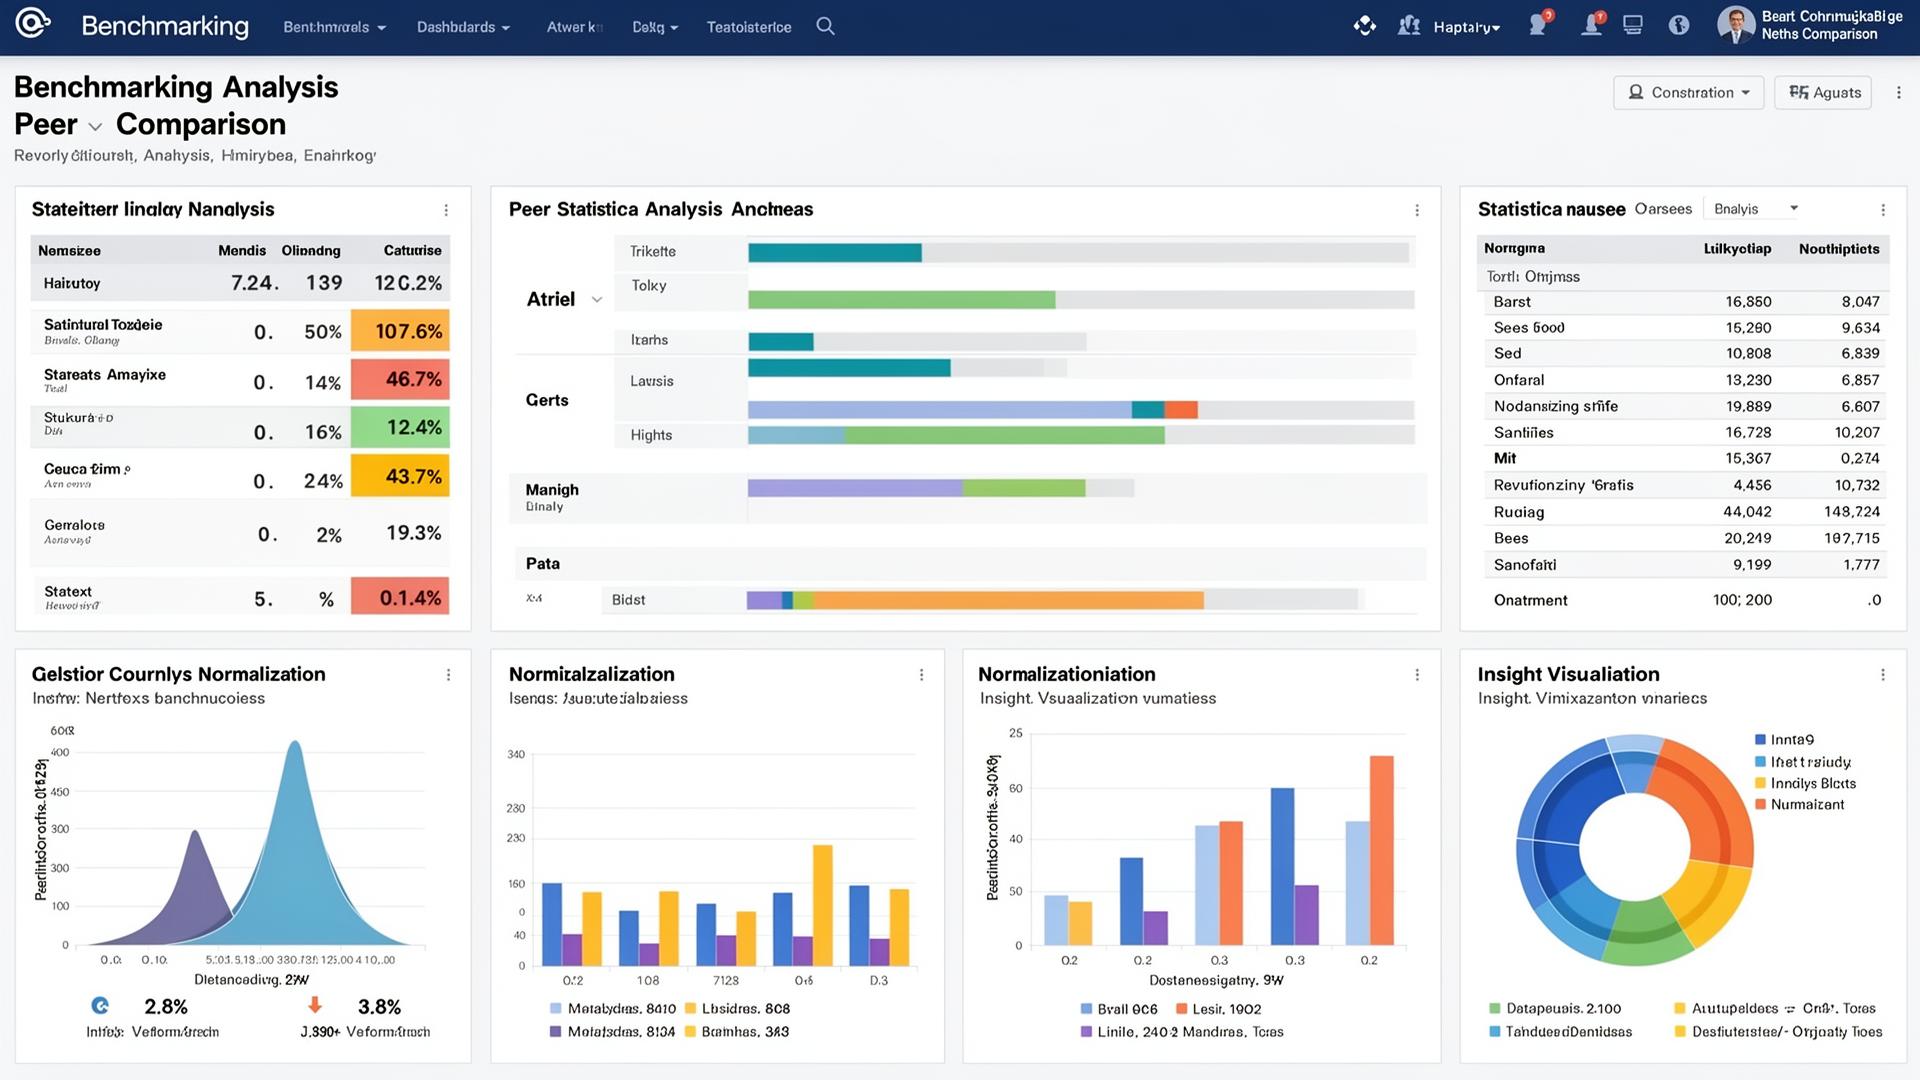The width and height of the screenshot is (1920, 1080).
Task: Open the Benthmraals menu
Action: point(334,27)
